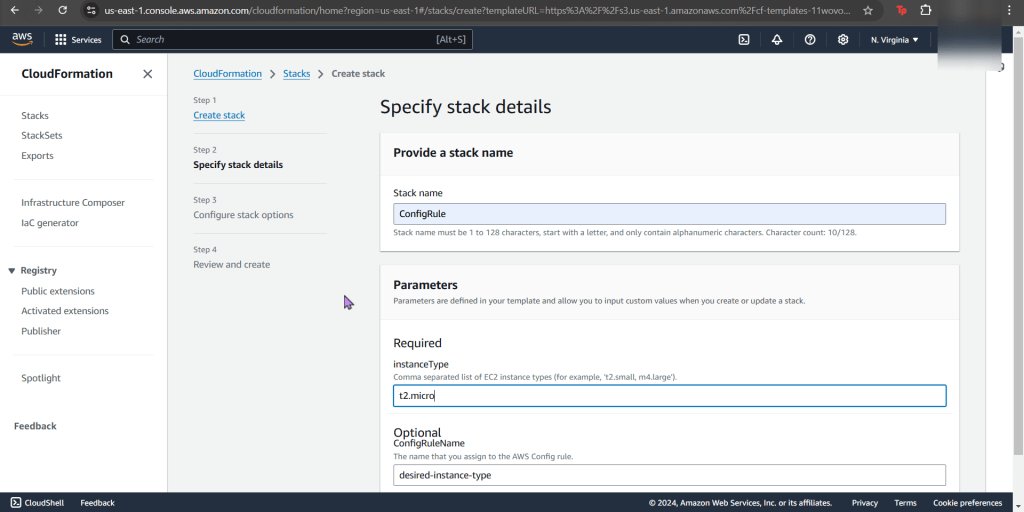Viewport: 1024px width, 512px height.
Task: Bookmark this page with the star icon
Action: click(868, 10)
